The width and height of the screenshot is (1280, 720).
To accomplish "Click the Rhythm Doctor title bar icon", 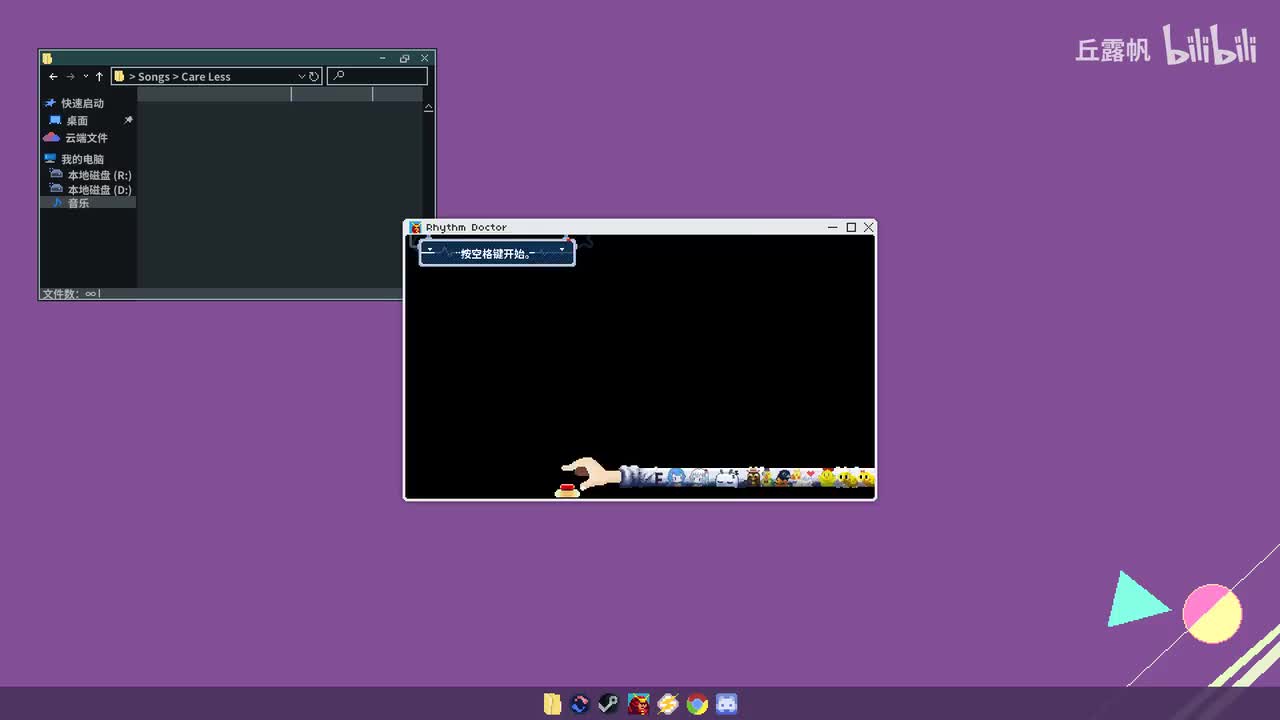I will click(x=416, y=227).
